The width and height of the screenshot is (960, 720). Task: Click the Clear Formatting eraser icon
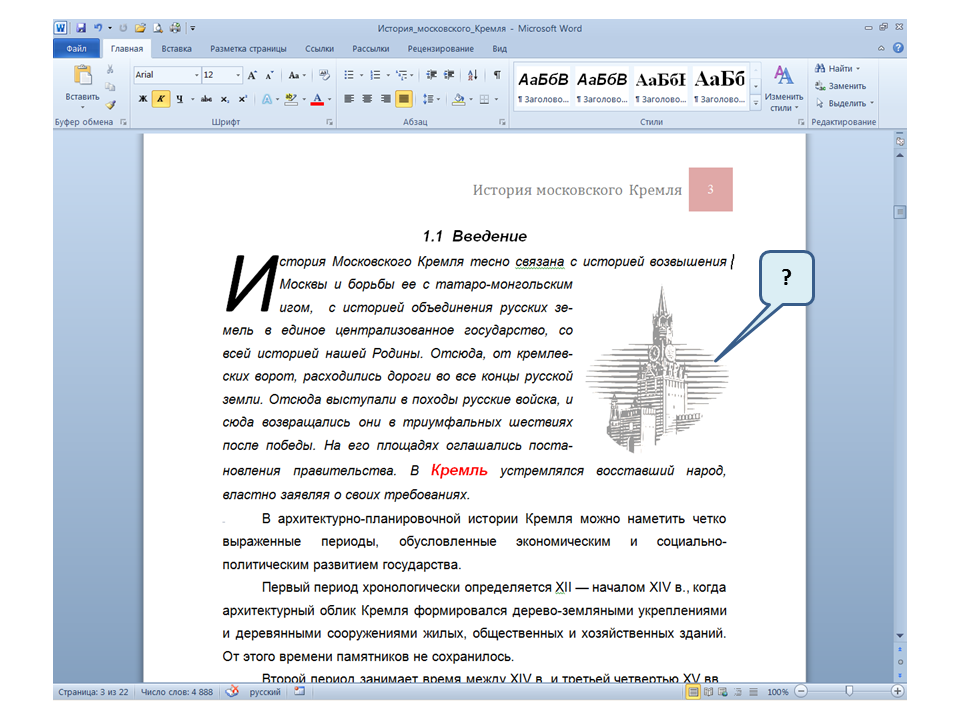click(324, 75)
